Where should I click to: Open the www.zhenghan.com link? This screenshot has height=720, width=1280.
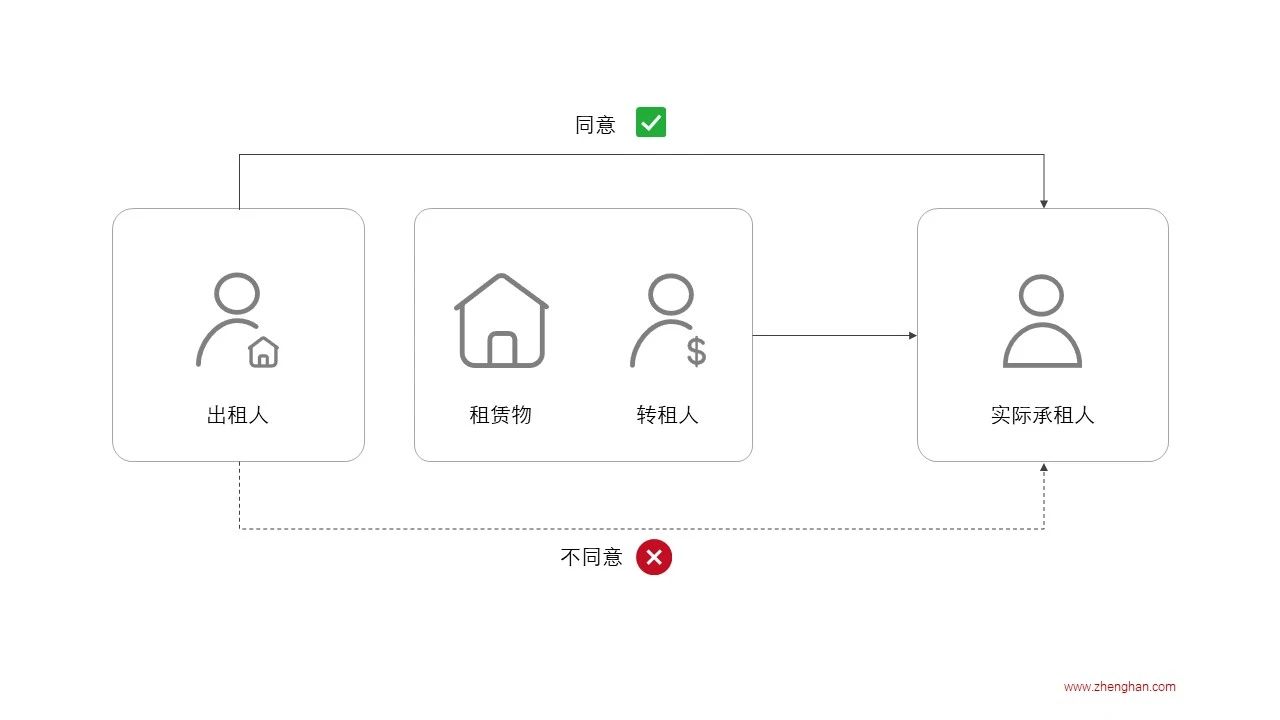tap(1119, 687)
